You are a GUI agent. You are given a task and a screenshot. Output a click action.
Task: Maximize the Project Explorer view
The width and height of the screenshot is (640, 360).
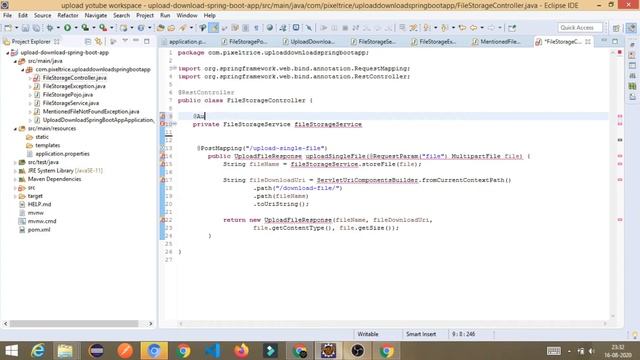pos(147,41)
